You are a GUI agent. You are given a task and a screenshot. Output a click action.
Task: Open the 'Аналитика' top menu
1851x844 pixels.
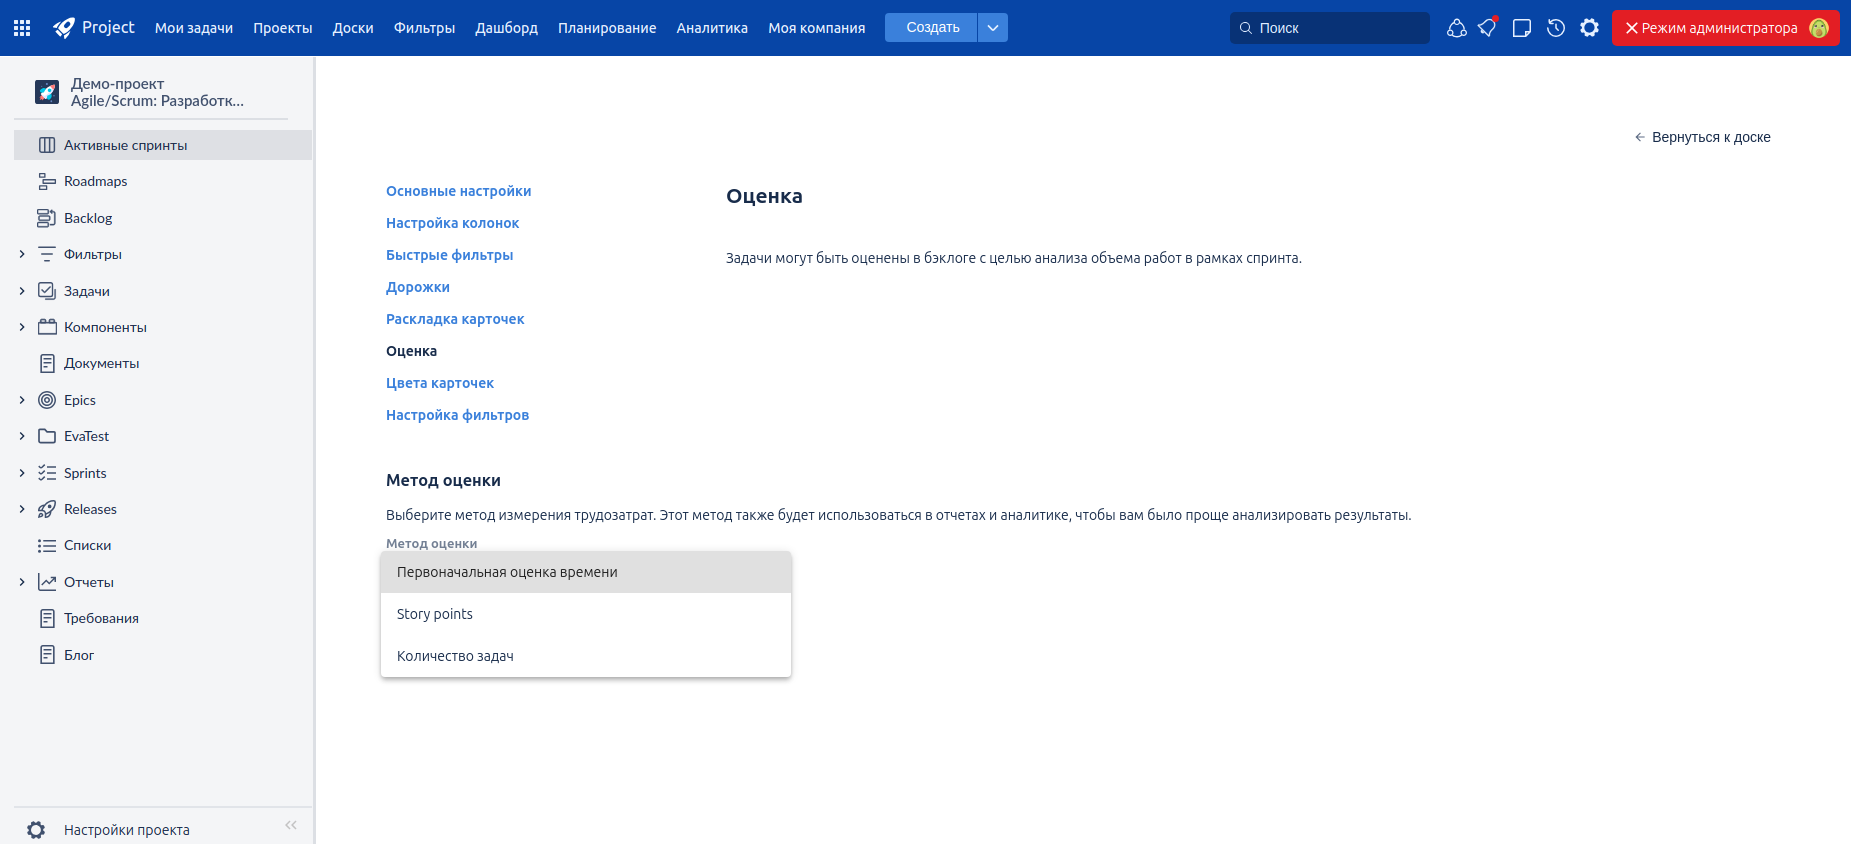[x=711, y=28]
